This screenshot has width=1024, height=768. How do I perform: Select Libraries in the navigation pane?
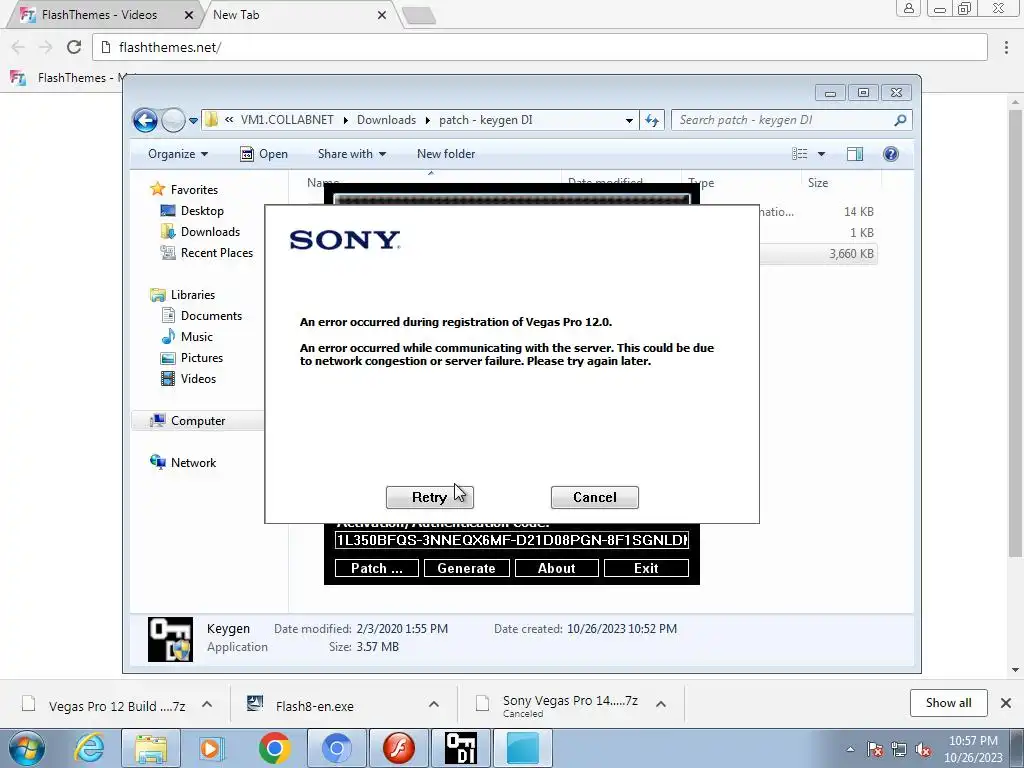[193, 295]
